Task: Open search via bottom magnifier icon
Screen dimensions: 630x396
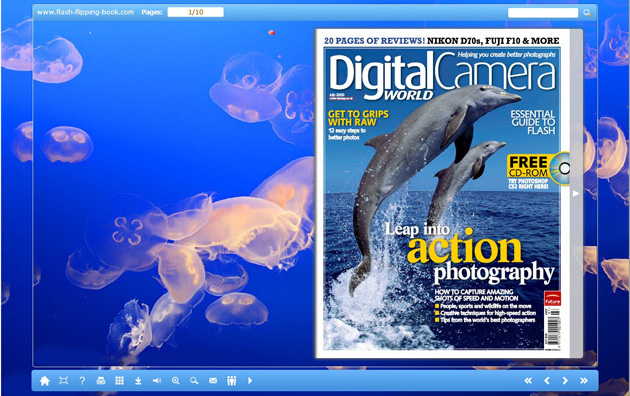Action: tap(194, 381)
